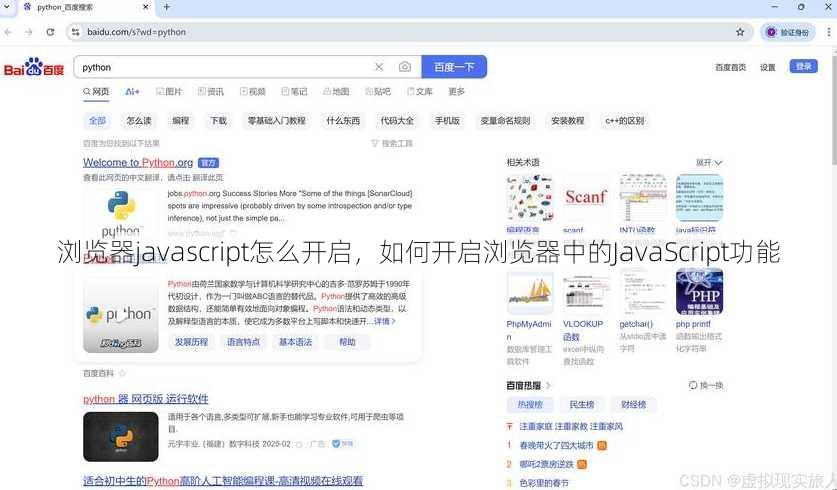Open hot search 春晚带火了四大城市

coord(556,445)
